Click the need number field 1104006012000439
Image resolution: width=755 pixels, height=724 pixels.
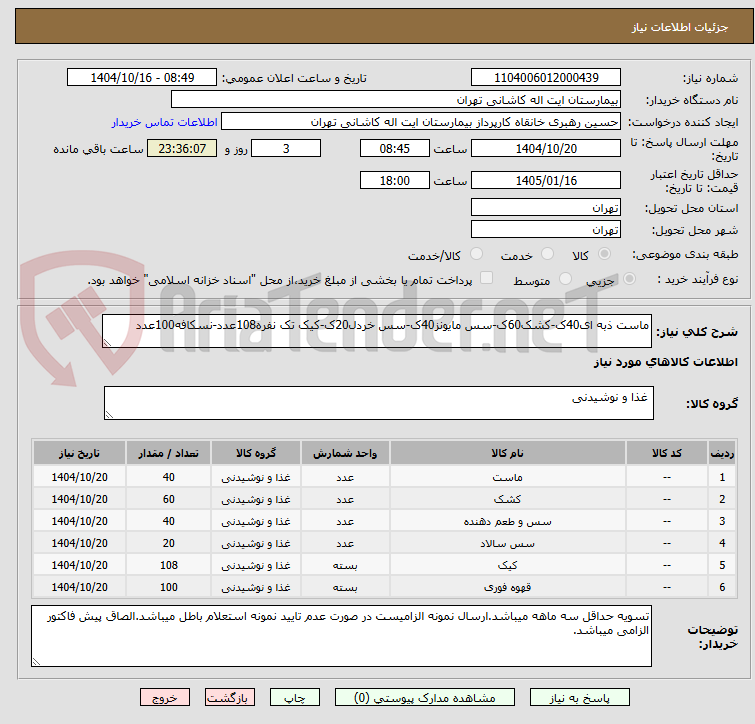546,78
